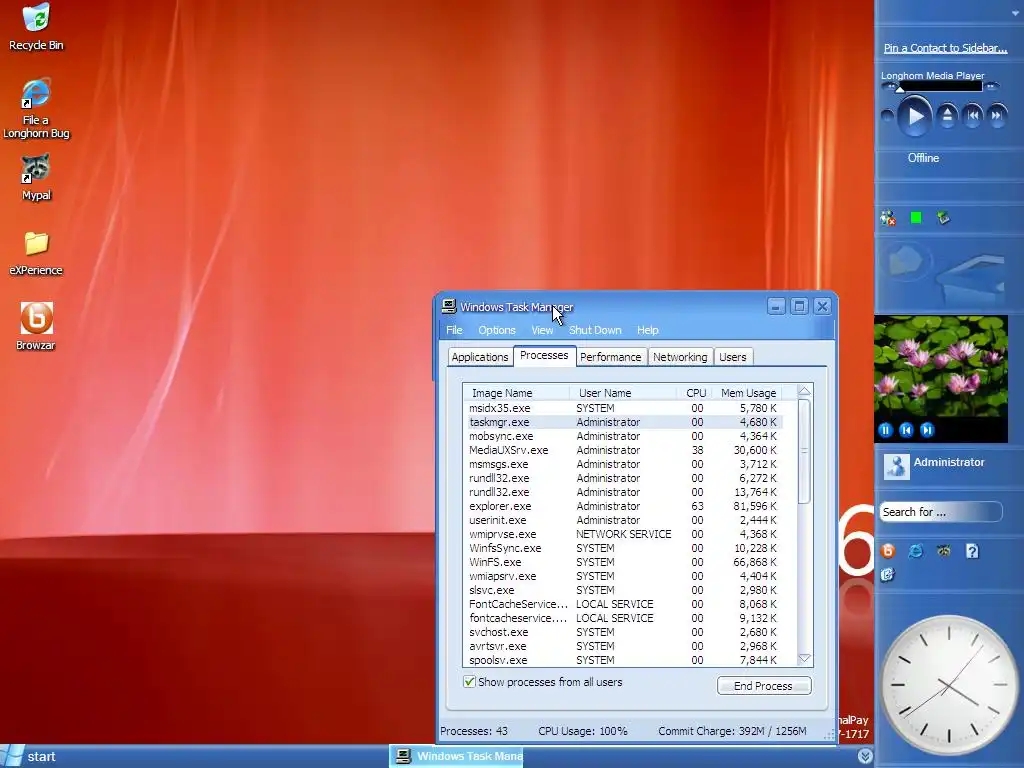Viewport: 1024px width, 768px height.
Task: Select the MediaUXSrv.exe process
Action: [623, 450]
